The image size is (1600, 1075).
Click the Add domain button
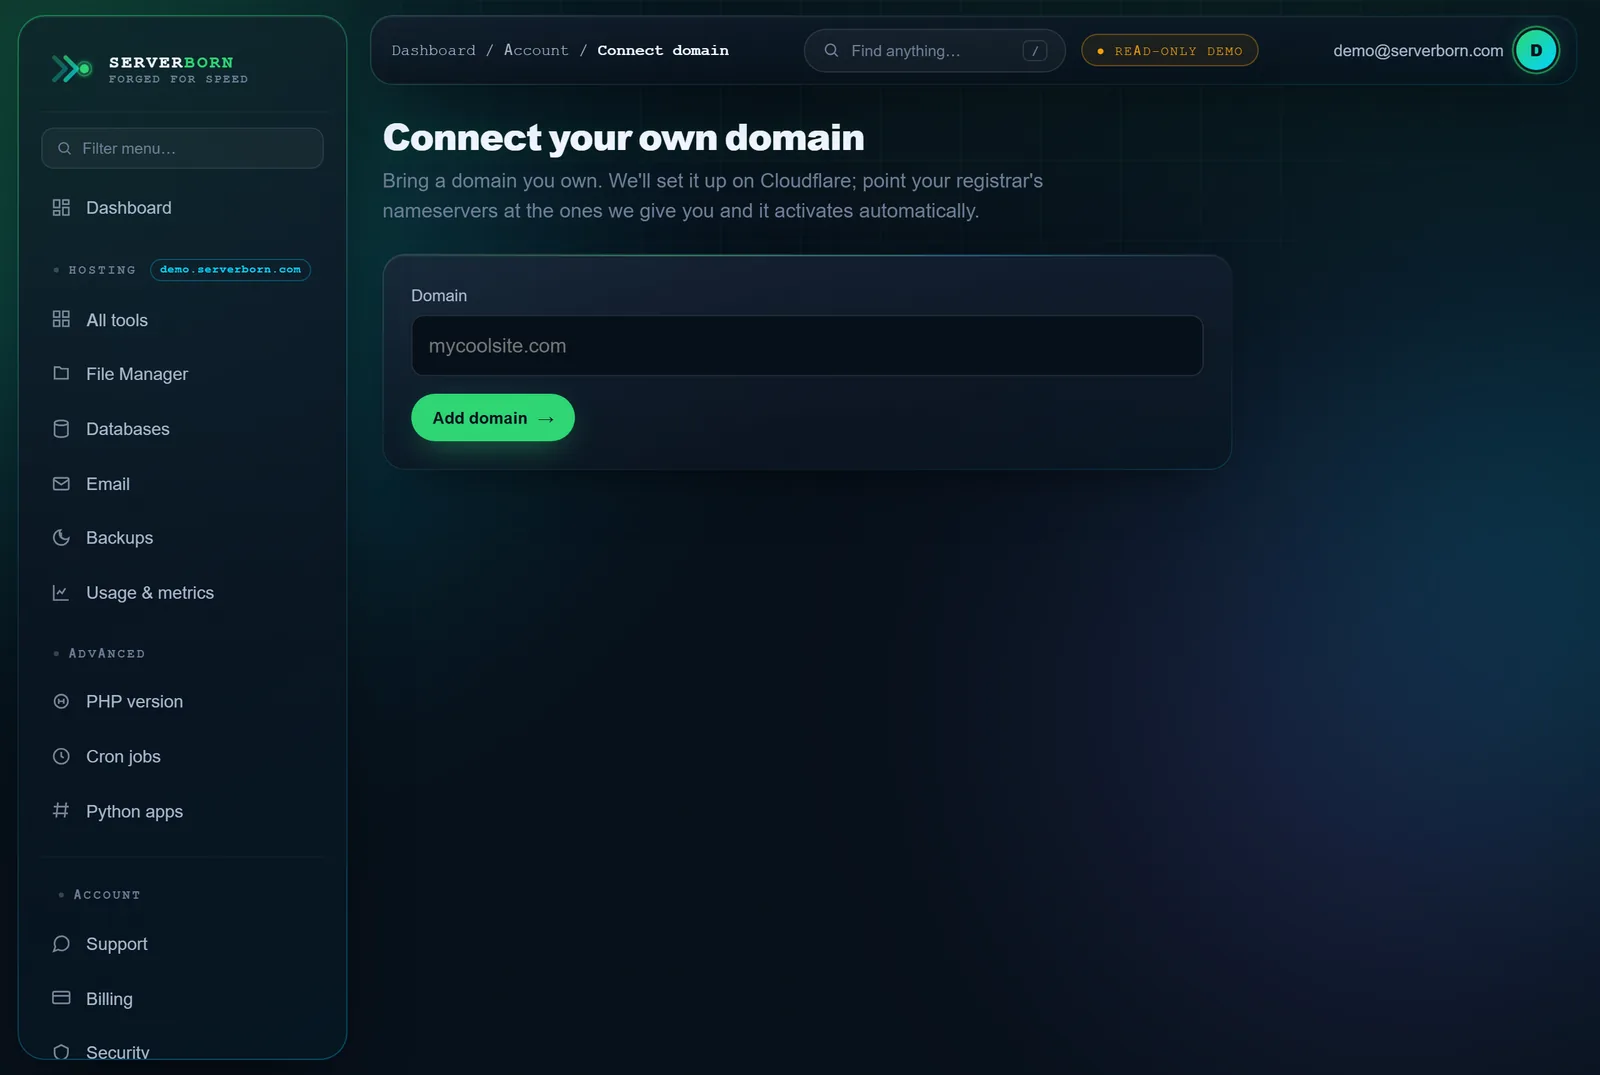493,418
